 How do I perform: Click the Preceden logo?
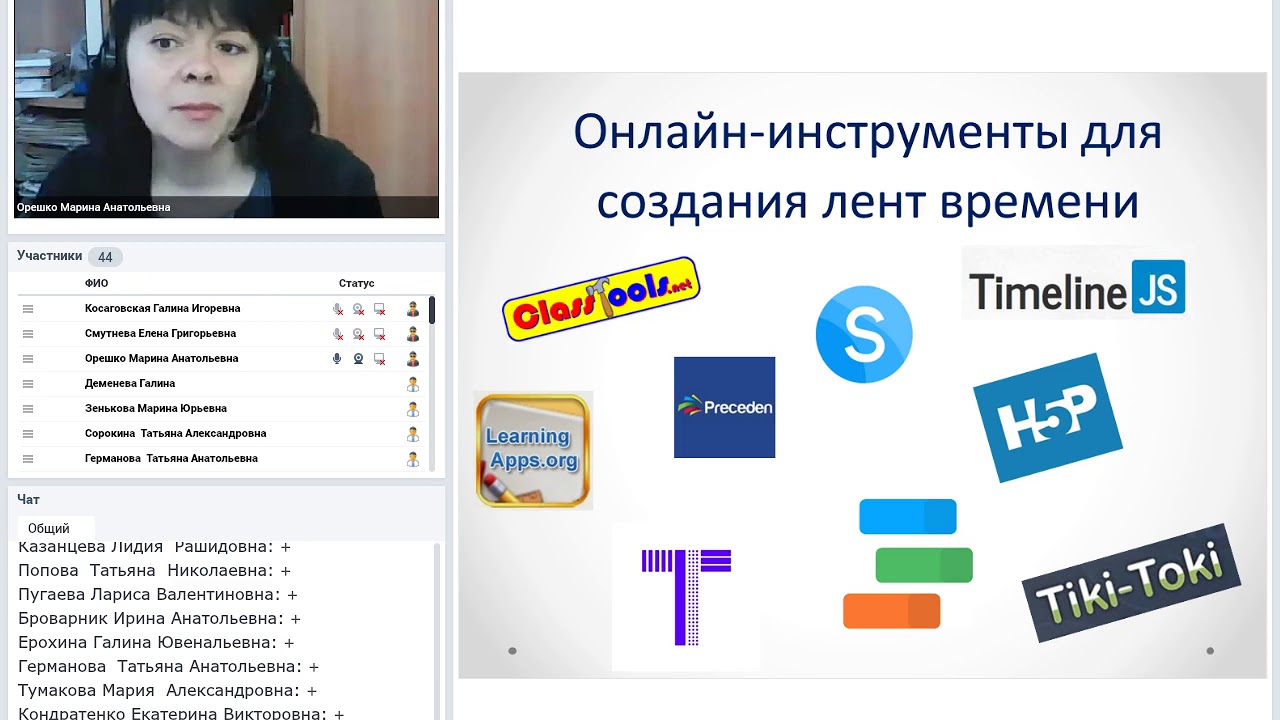724,407
